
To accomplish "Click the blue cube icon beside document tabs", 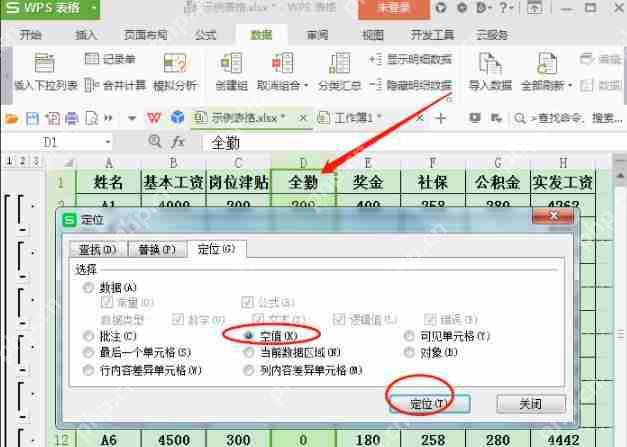I will 177,118.
